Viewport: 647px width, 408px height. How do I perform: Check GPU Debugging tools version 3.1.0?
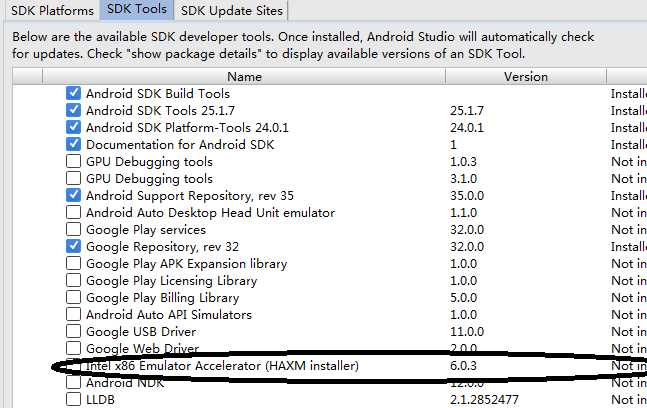point(73,179)
